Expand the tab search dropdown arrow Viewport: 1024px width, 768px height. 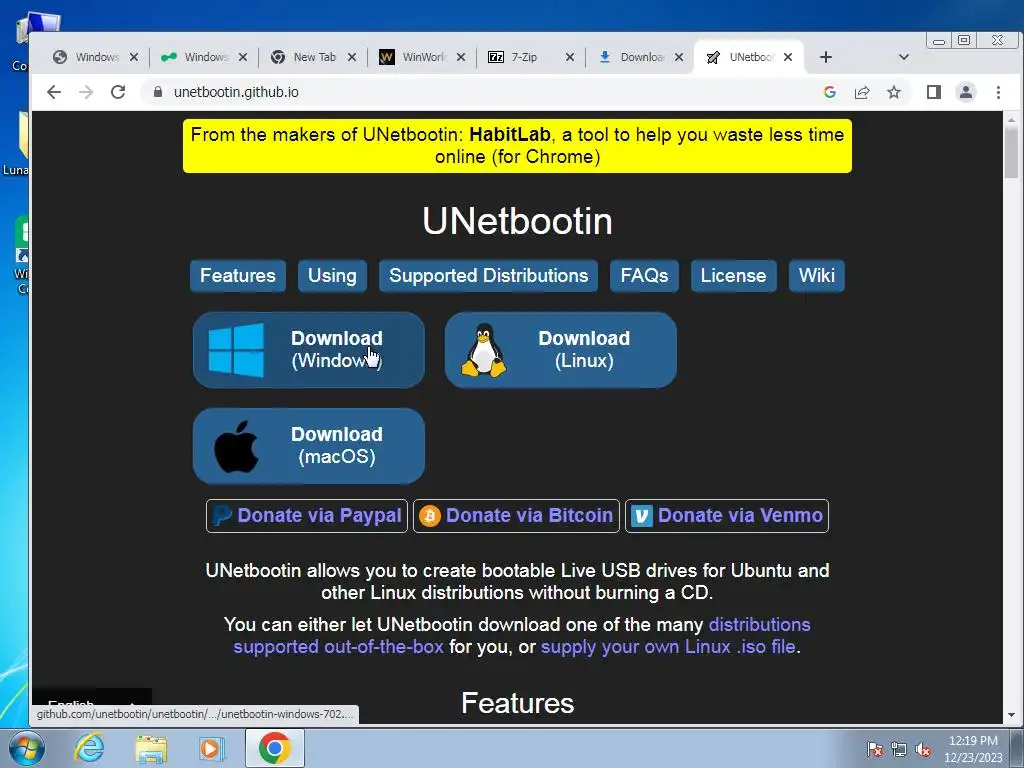point(904,57)
